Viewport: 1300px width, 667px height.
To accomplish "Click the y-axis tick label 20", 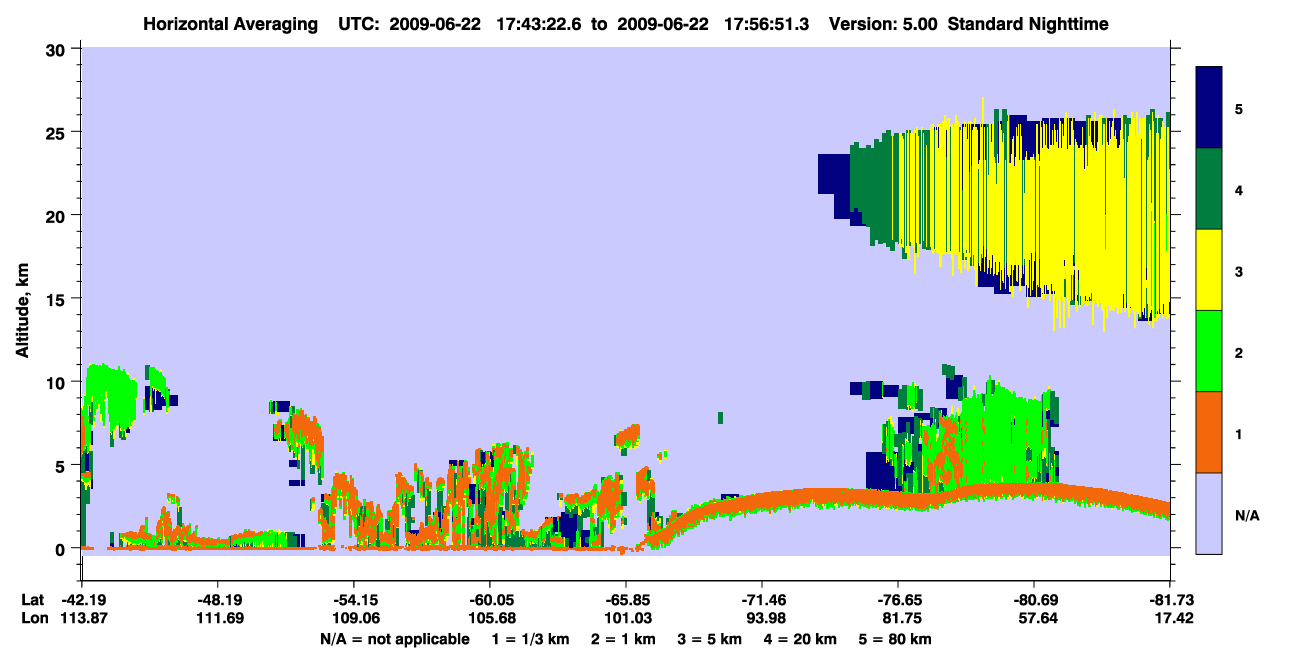I will coord(58,215).
